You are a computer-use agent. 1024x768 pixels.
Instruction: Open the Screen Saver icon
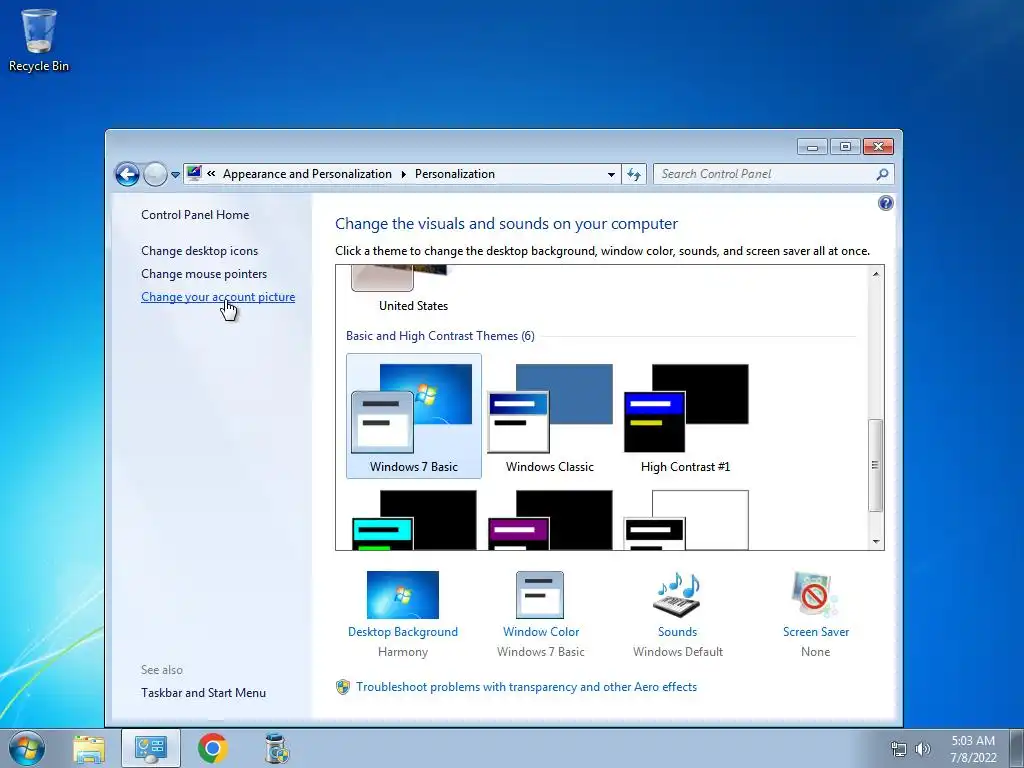pos(814,595)
